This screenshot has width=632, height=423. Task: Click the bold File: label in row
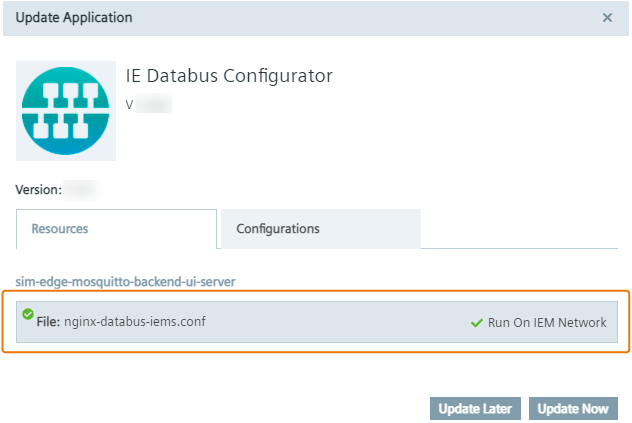point(42,322)
